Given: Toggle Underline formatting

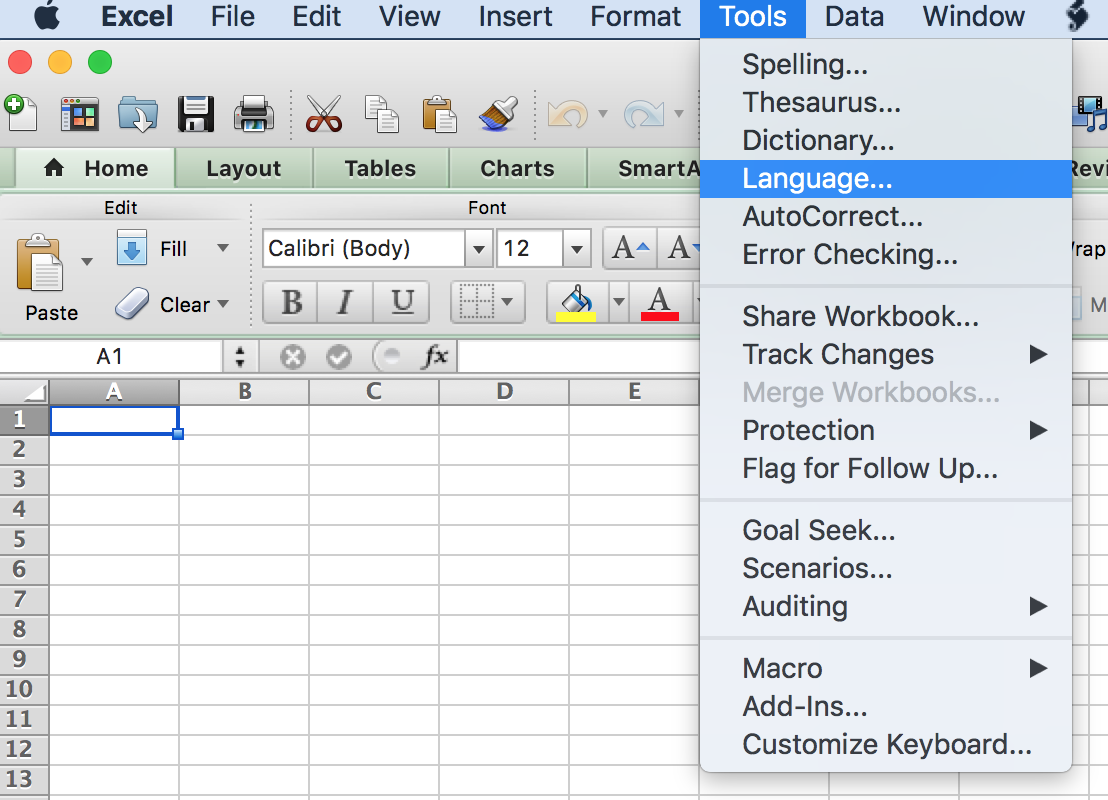Looking at the screenshot, I should point(401,302).
